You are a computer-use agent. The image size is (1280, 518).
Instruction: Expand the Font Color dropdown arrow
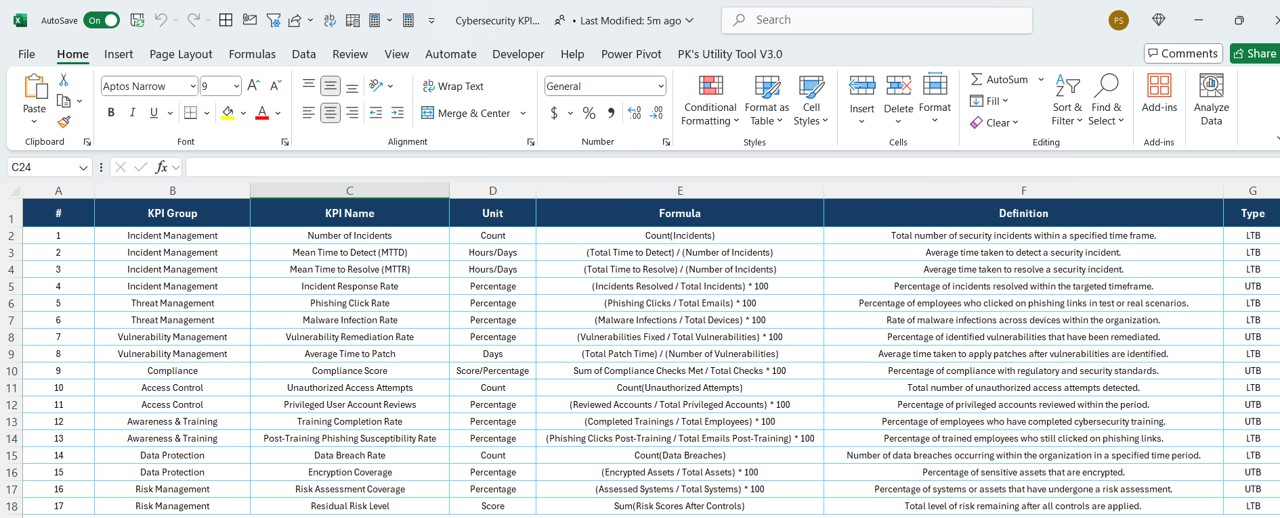pyautogui.click(x=278, y=113)
